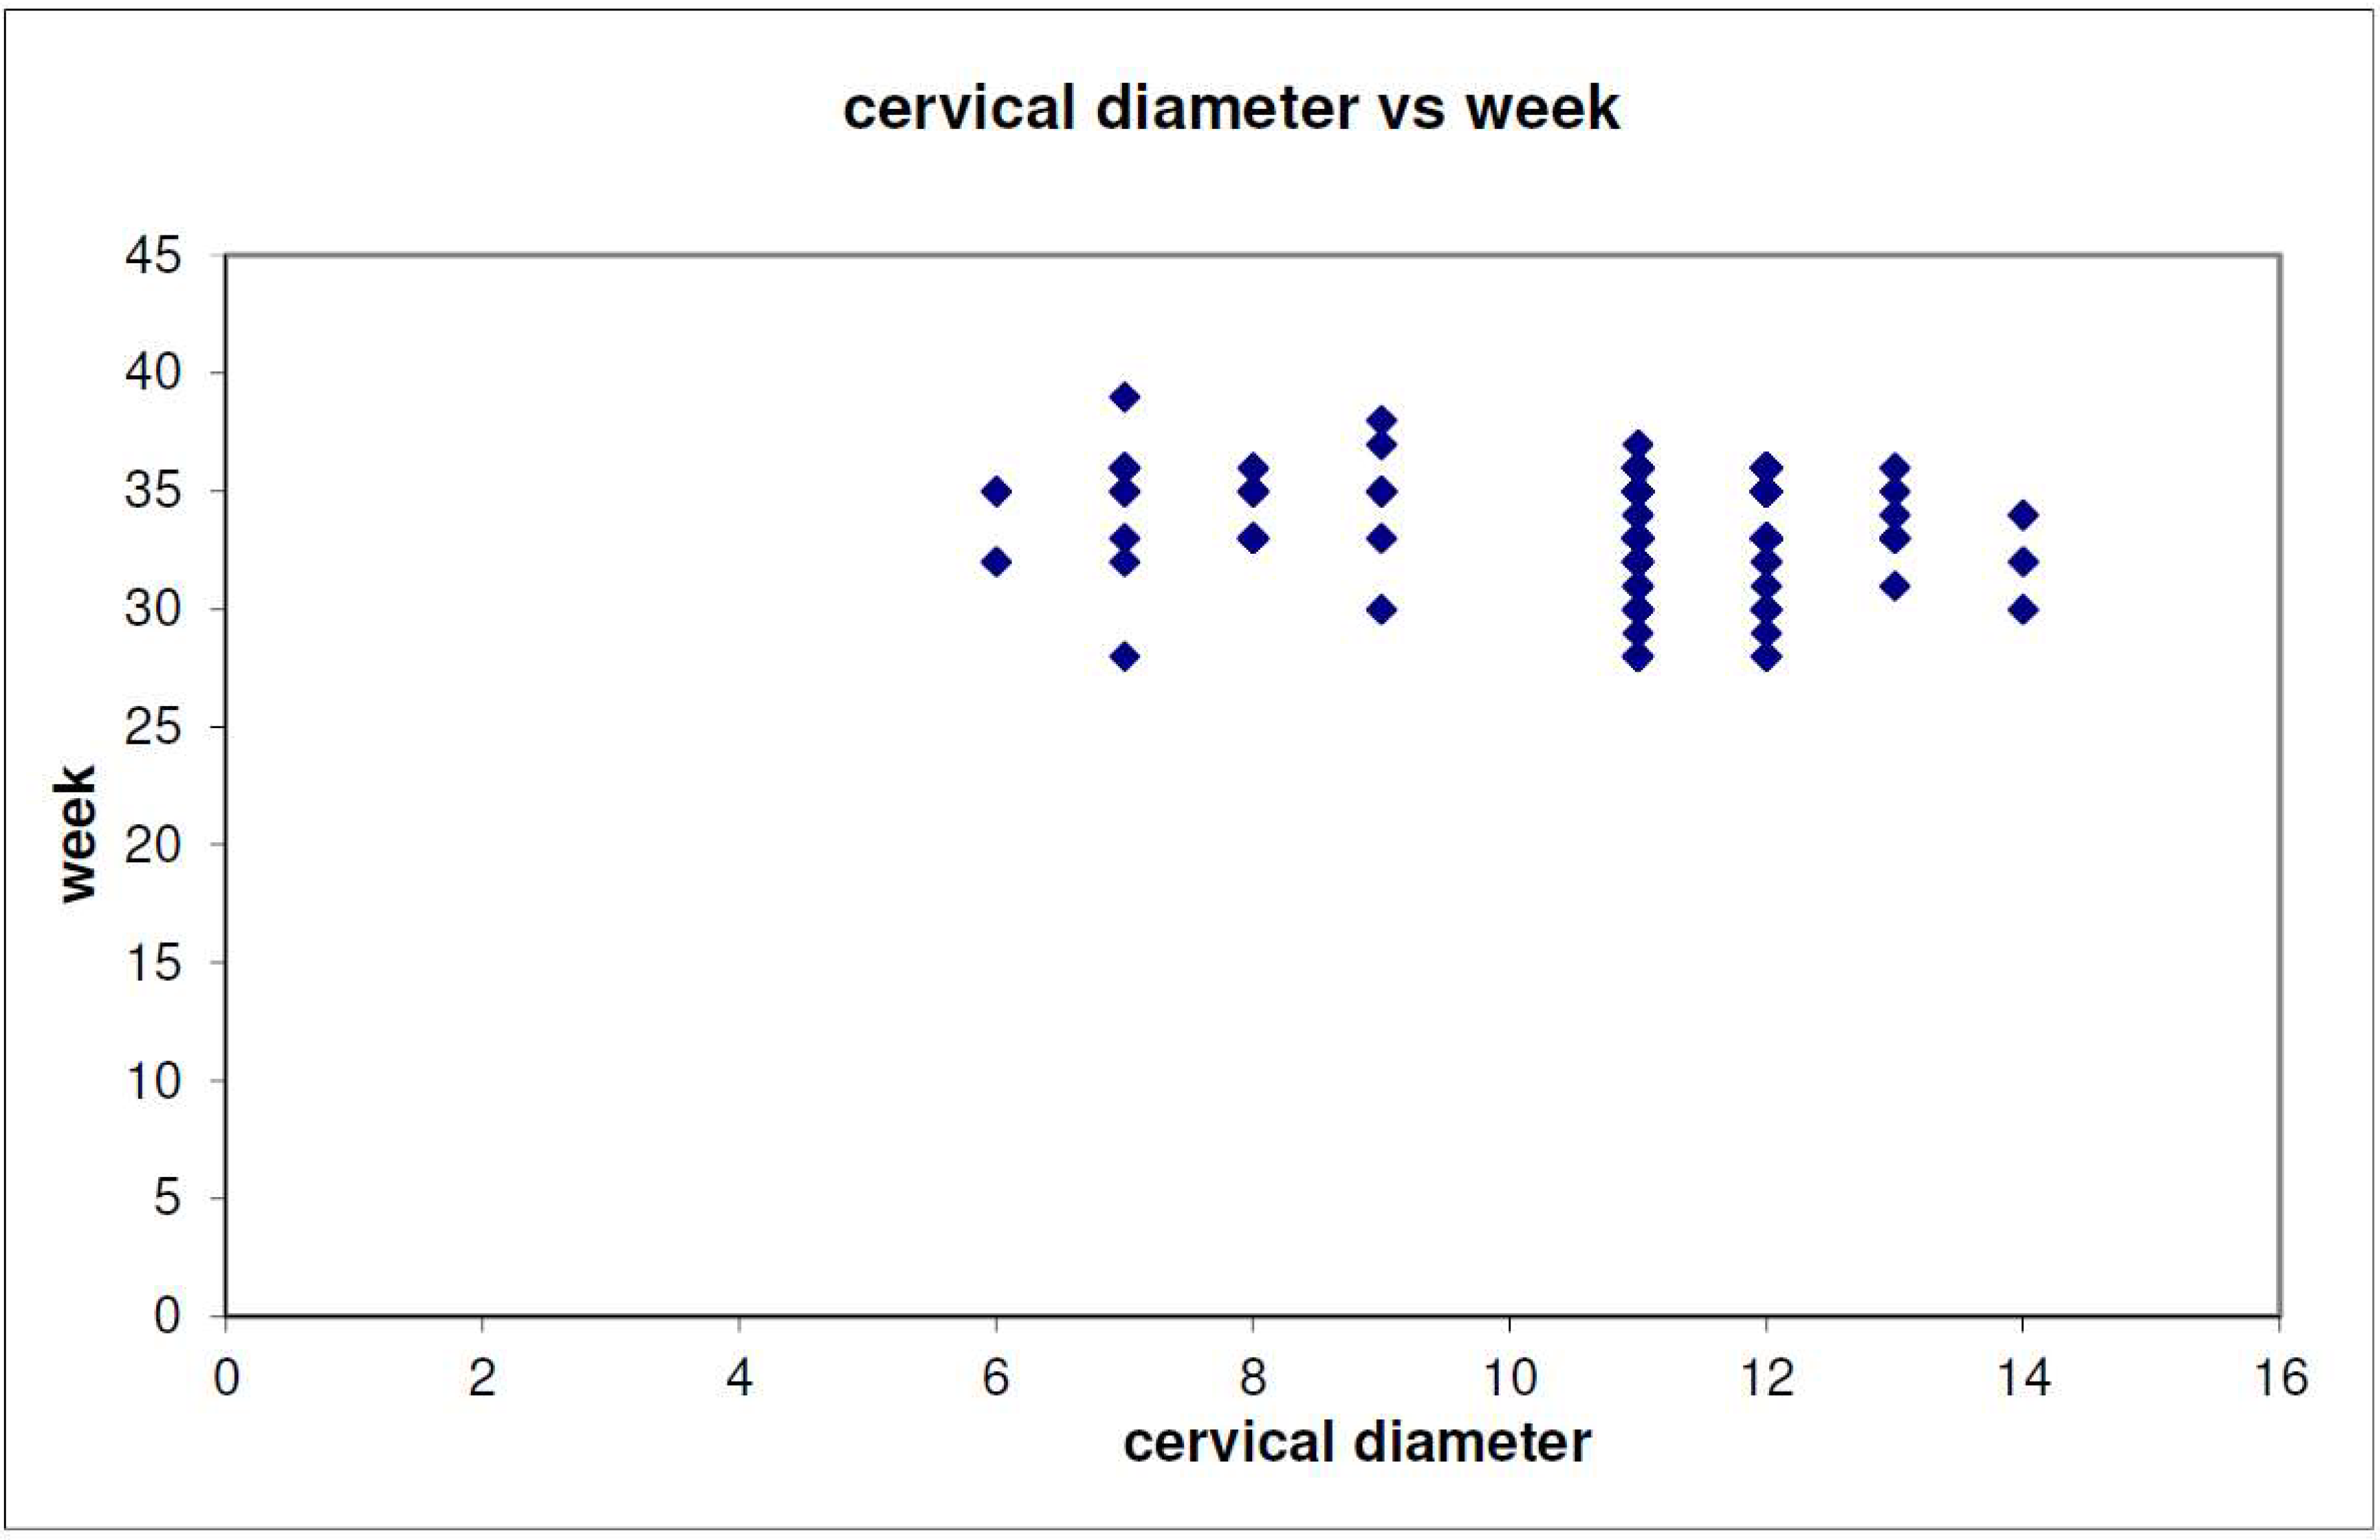Select the 'cervical diameter' horizontal axis title
The image size is (2380, 1540).
(x=1357, y=1443)
